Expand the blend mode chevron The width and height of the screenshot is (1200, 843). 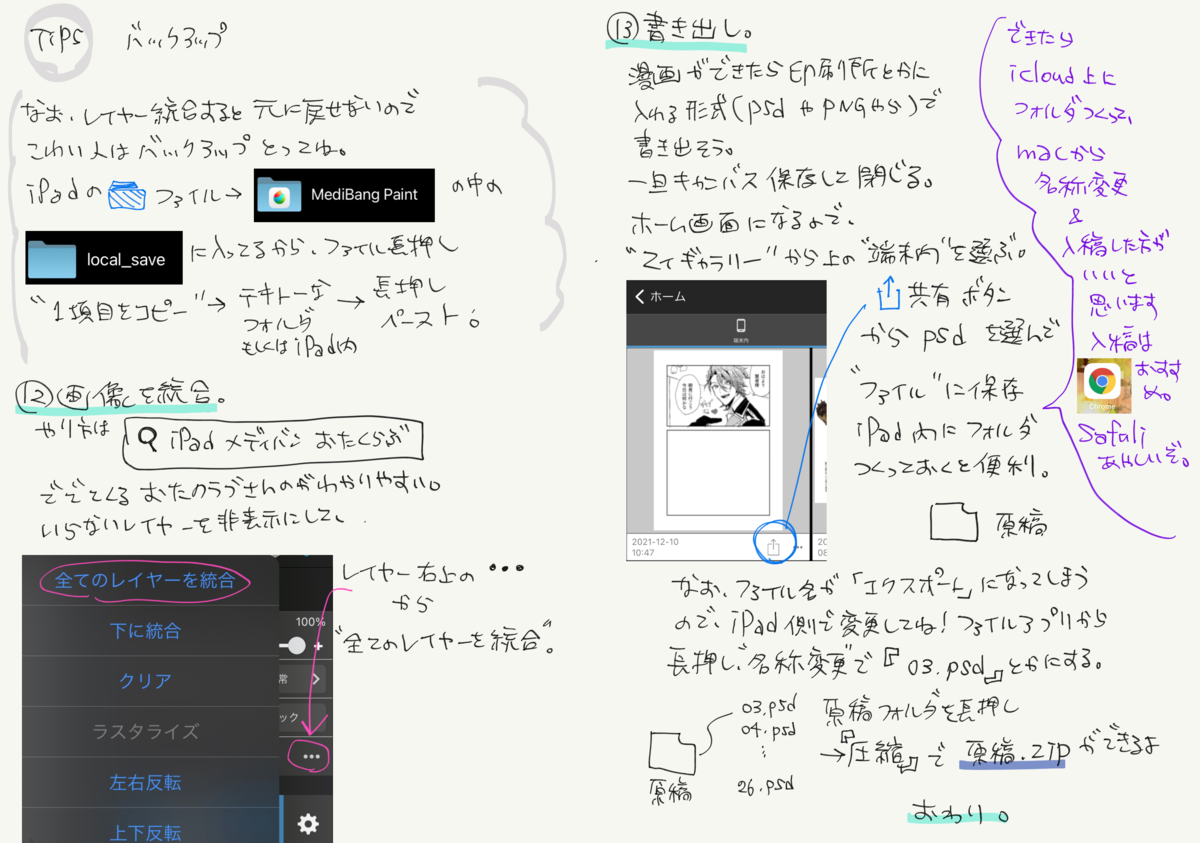(317, 680)
